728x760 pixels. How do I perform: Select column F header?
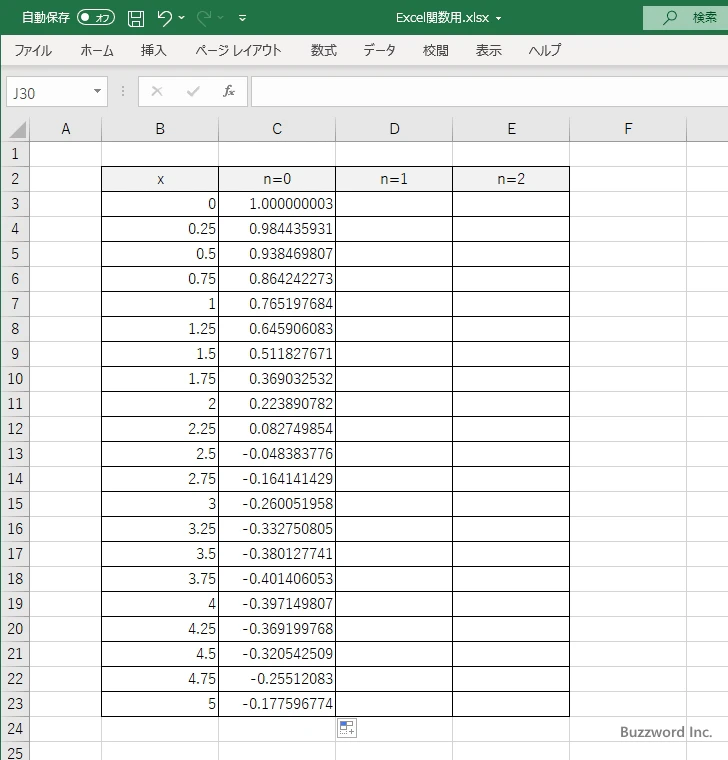[x=628, y=129]
